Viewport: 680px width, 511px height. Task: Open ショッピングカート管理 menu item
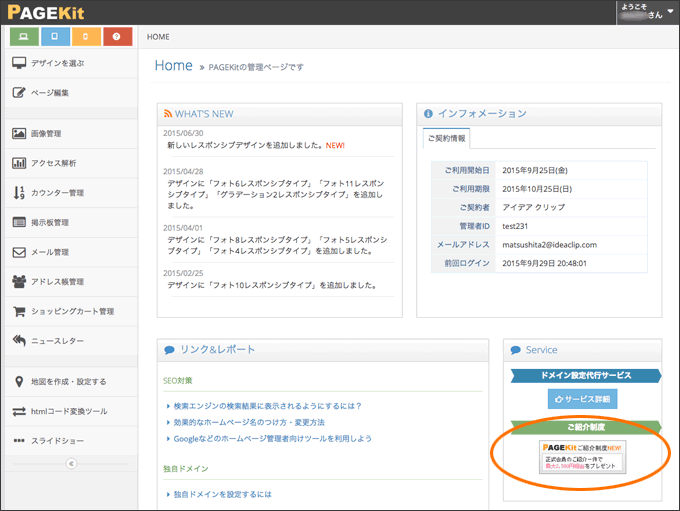[72, 311]
